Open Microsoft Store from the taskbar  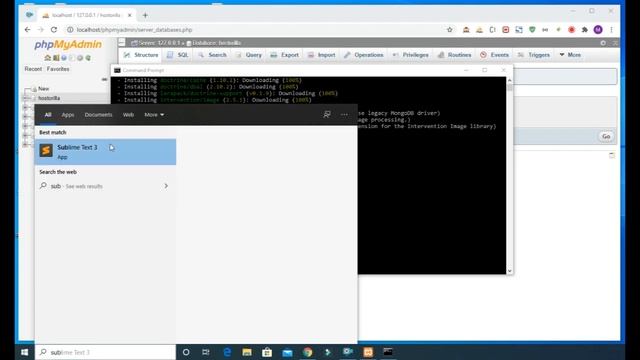267,352
